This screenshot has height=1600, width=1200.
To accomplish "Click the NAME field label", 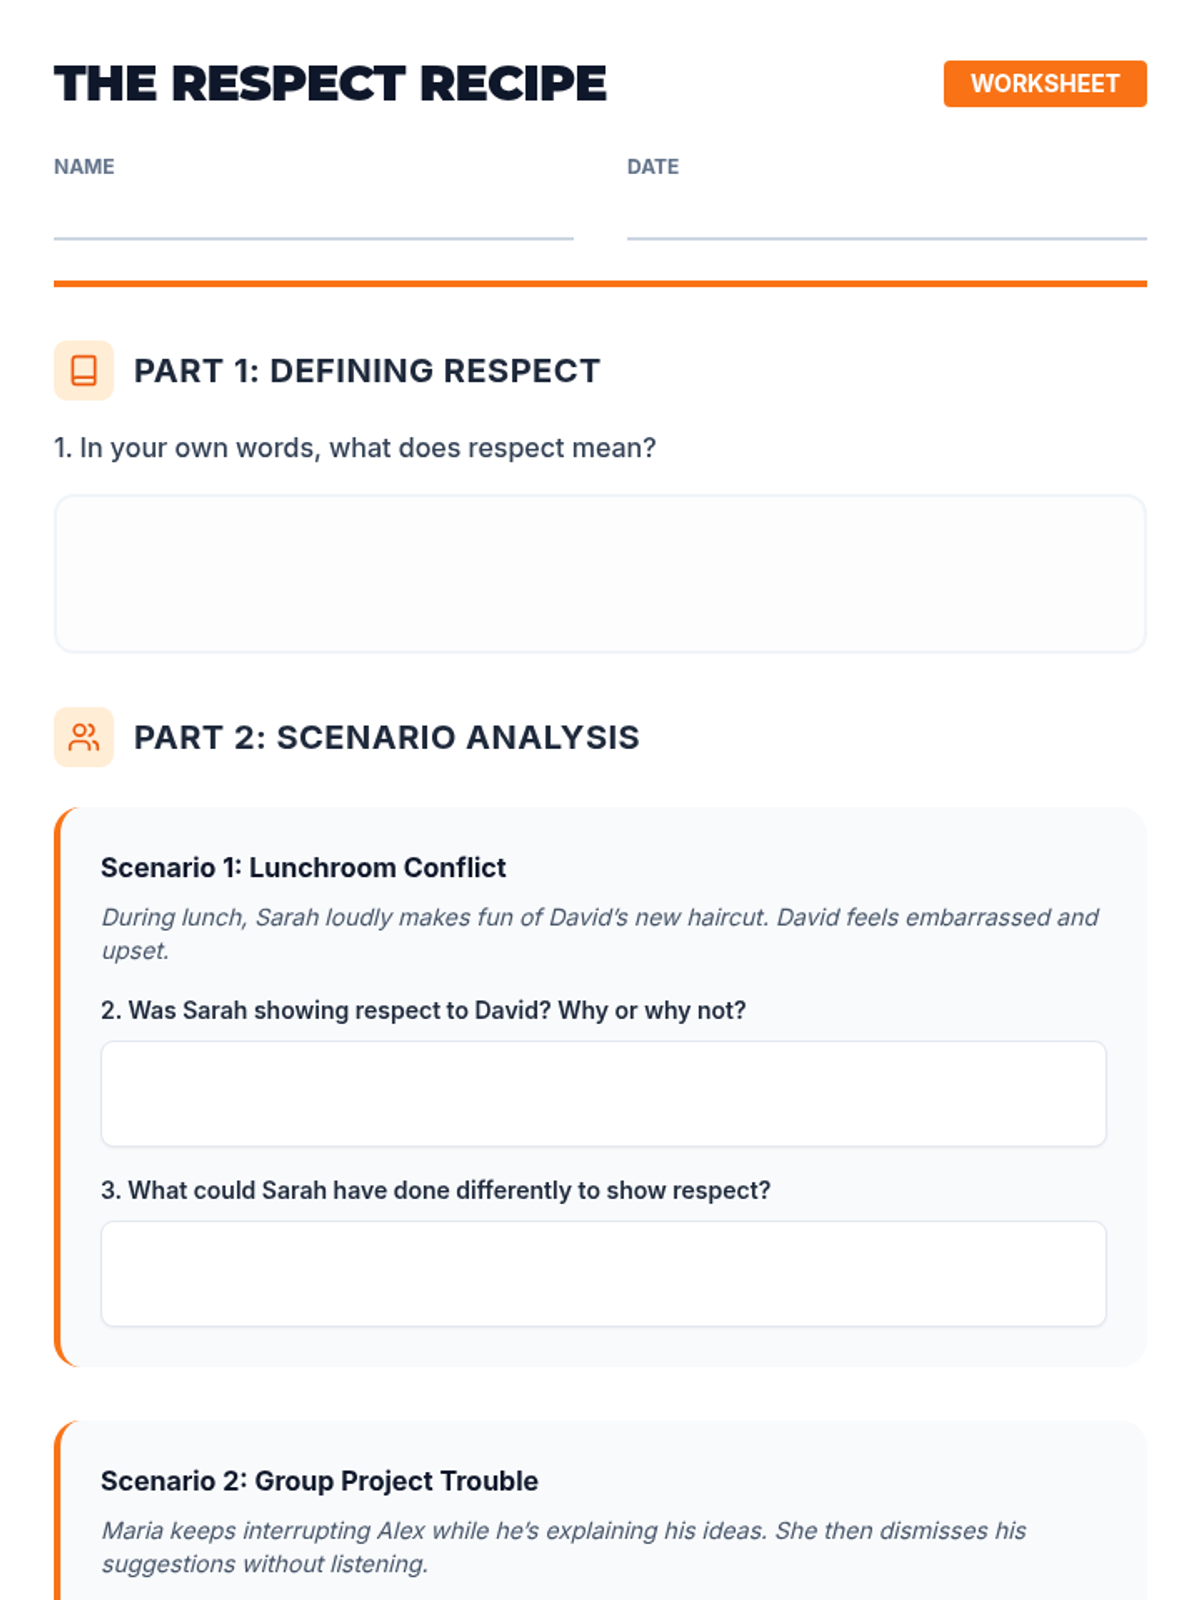I will [x=84, y=167].
